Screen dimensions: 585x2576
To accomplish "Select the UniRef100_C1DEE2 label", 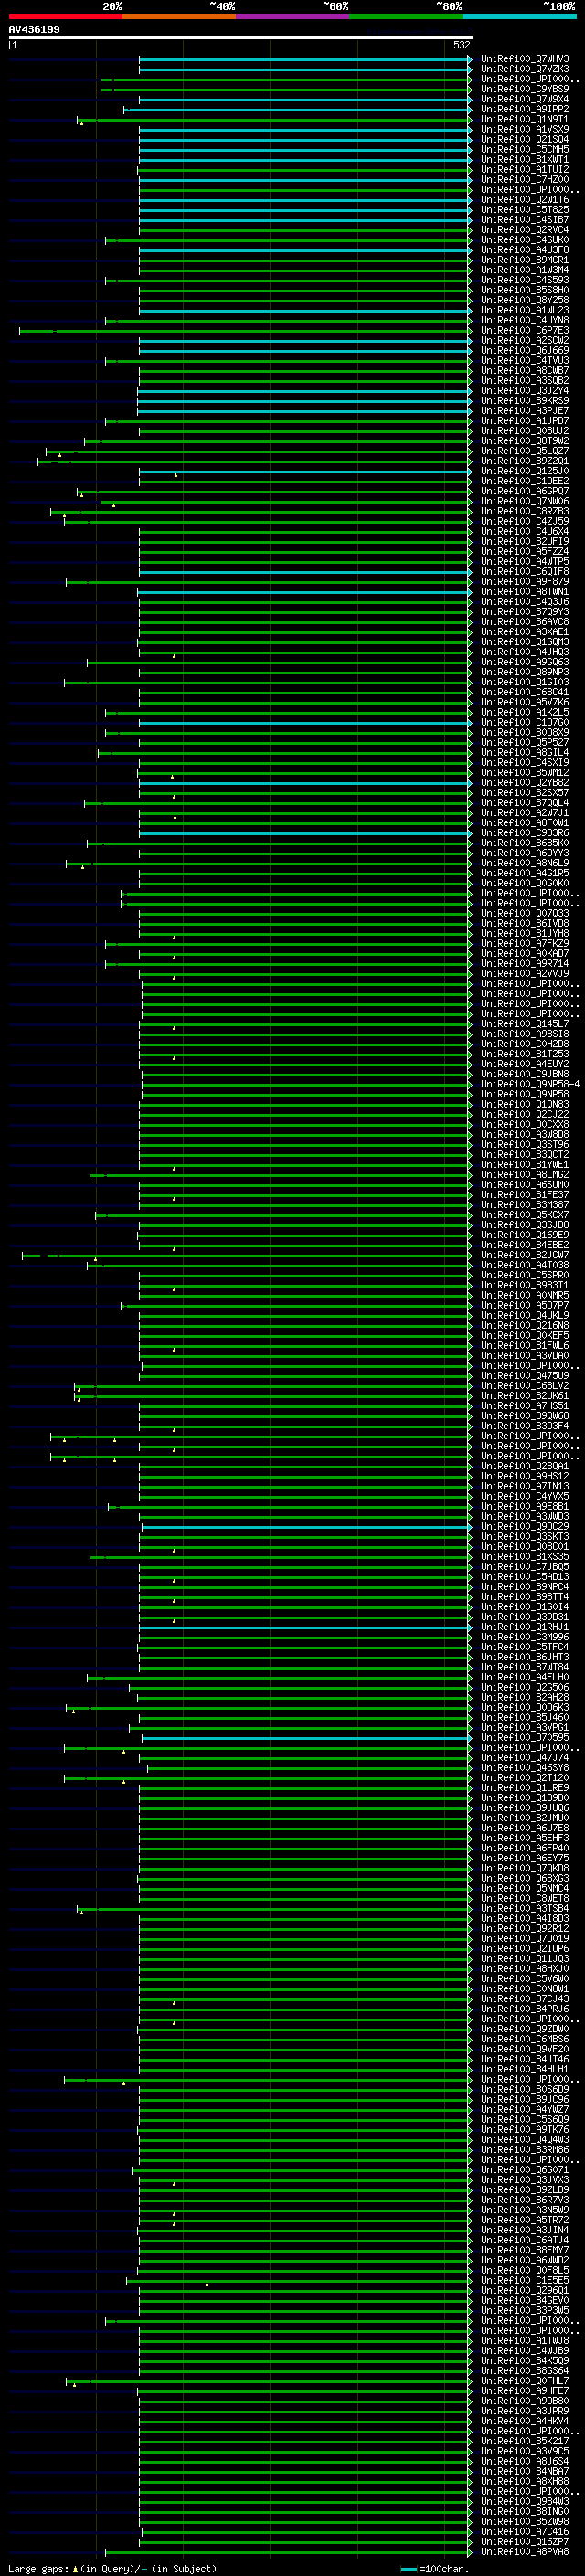I will [x=525, y=481].
